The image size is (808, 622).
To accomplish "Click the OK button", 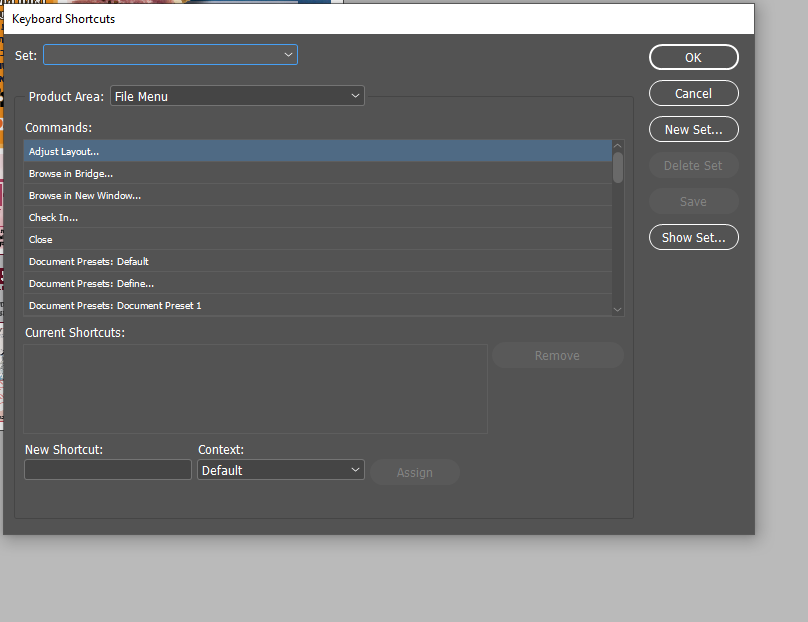I will (x=694, y=57).
